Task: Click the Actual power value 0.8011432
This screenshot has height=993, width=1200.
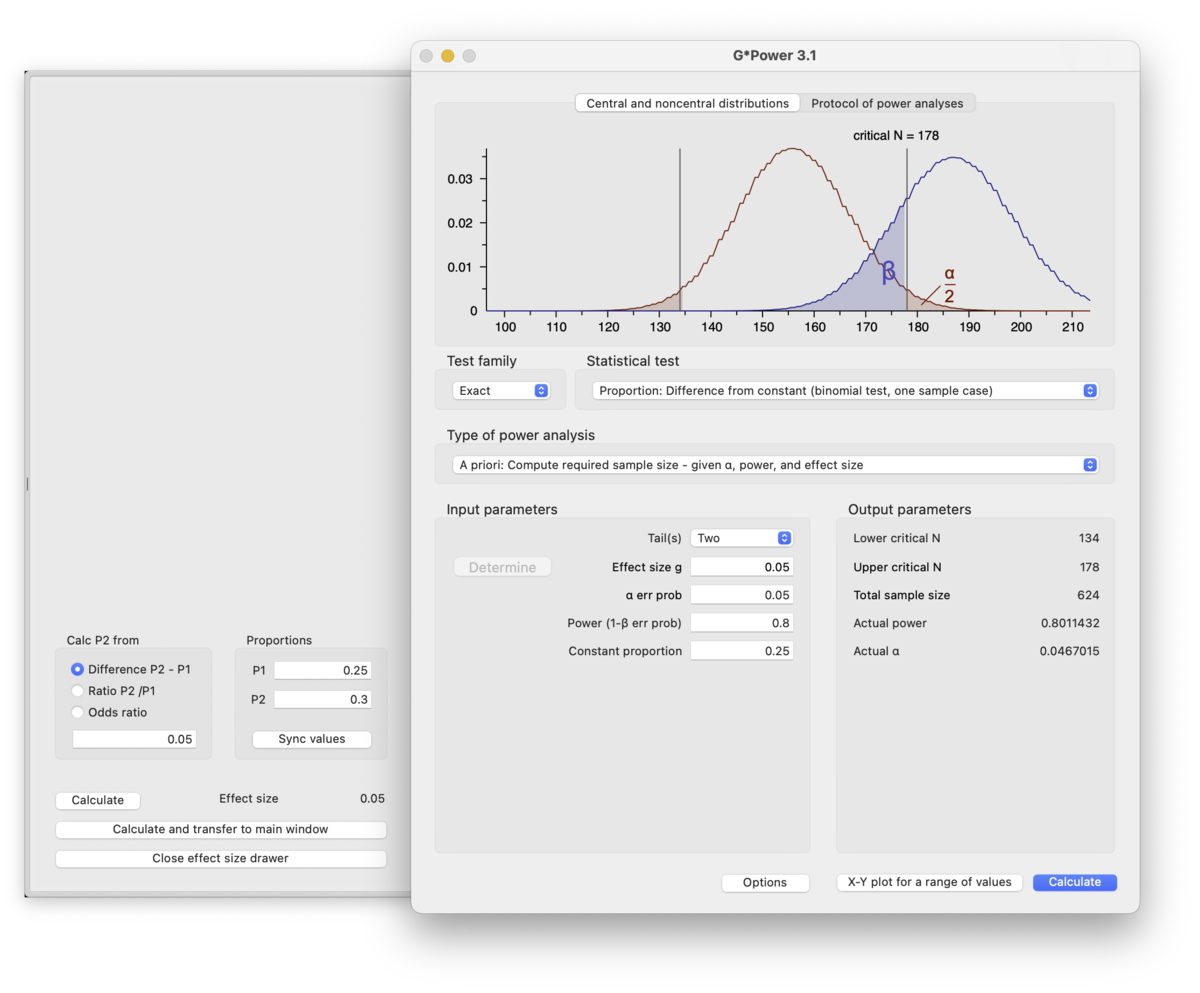Action: 1070,623
